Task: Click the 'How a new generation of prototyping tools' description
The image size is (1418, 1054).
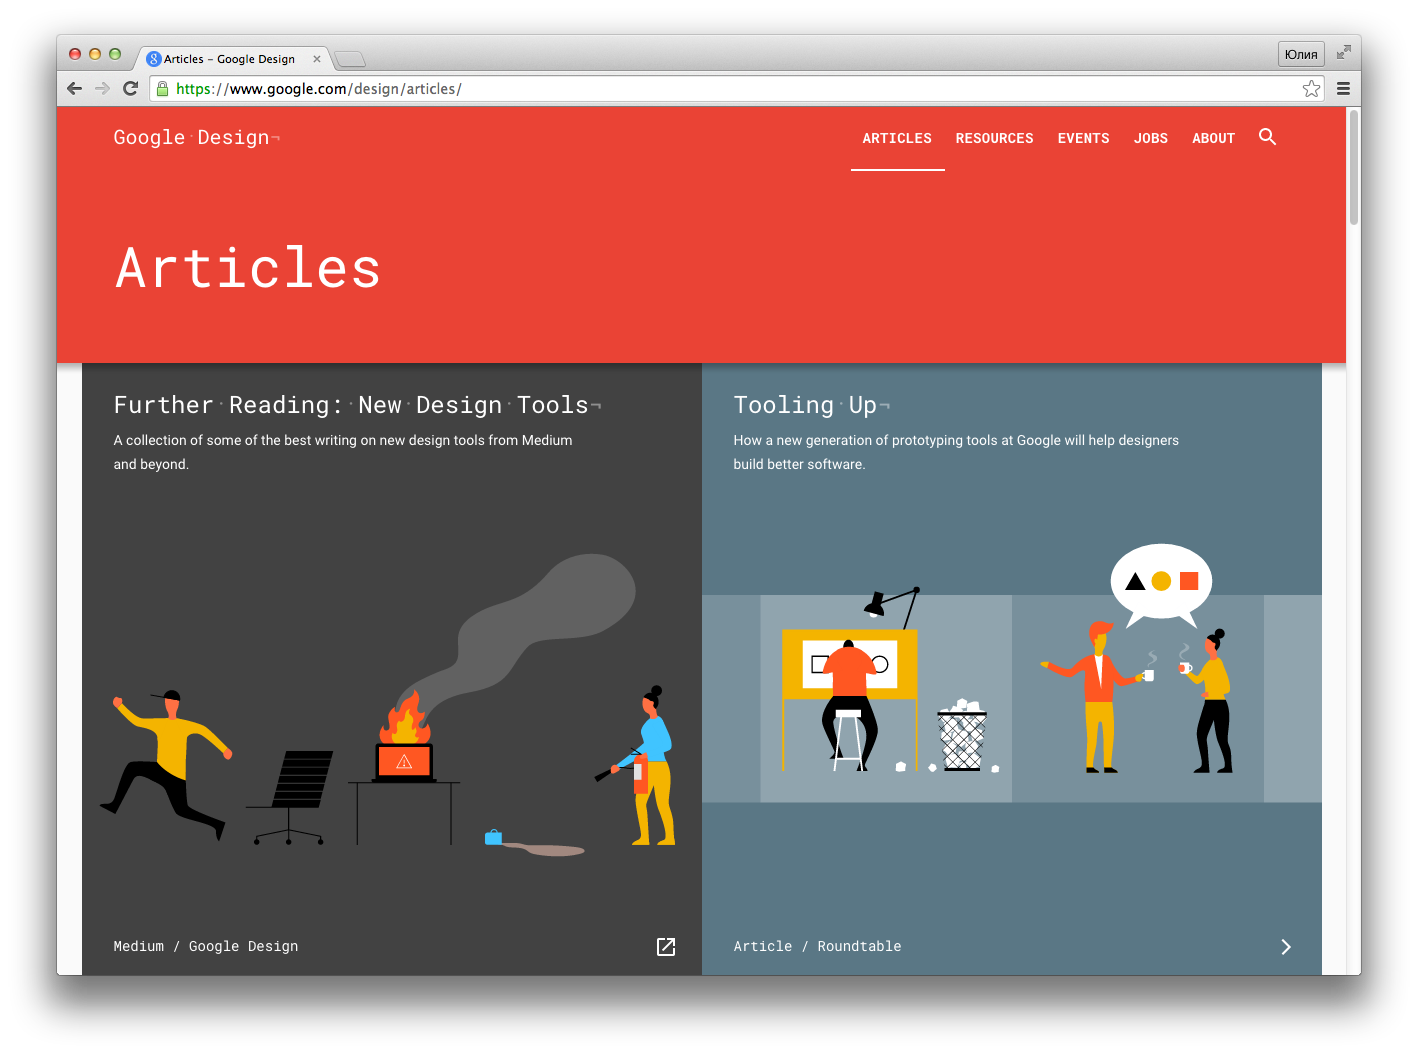Action: click(x=956, y=452)
